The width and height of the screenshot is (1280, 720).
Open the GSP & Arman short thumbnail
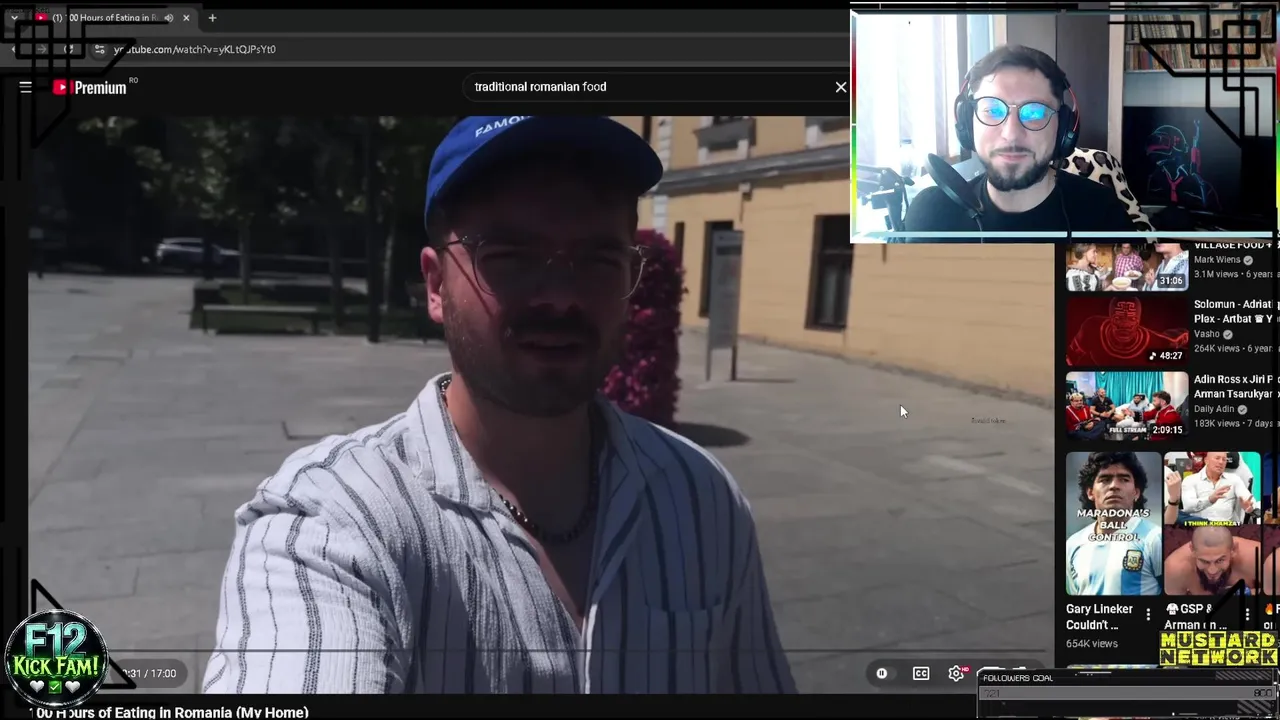(x=1212, y=524)
